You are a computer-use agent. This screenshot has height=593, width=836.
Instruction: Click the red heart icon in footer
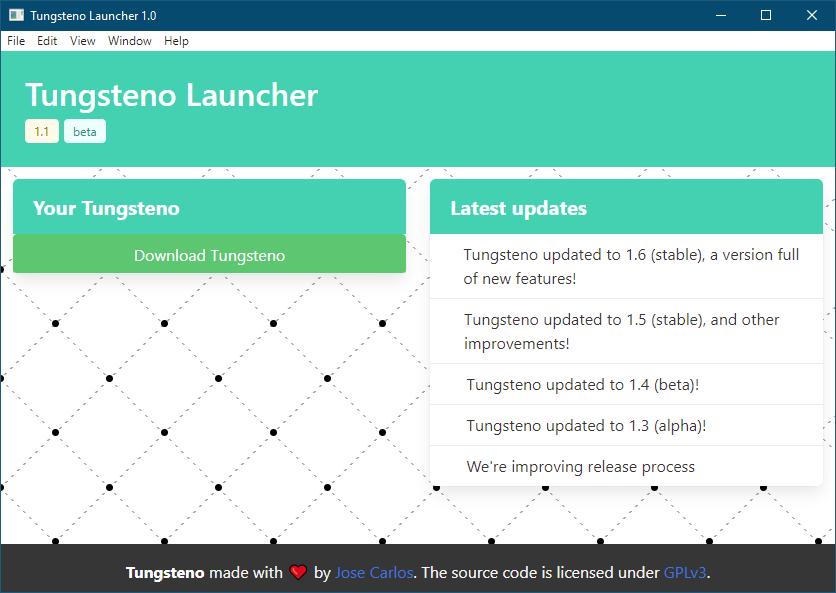tap(298, 573)
